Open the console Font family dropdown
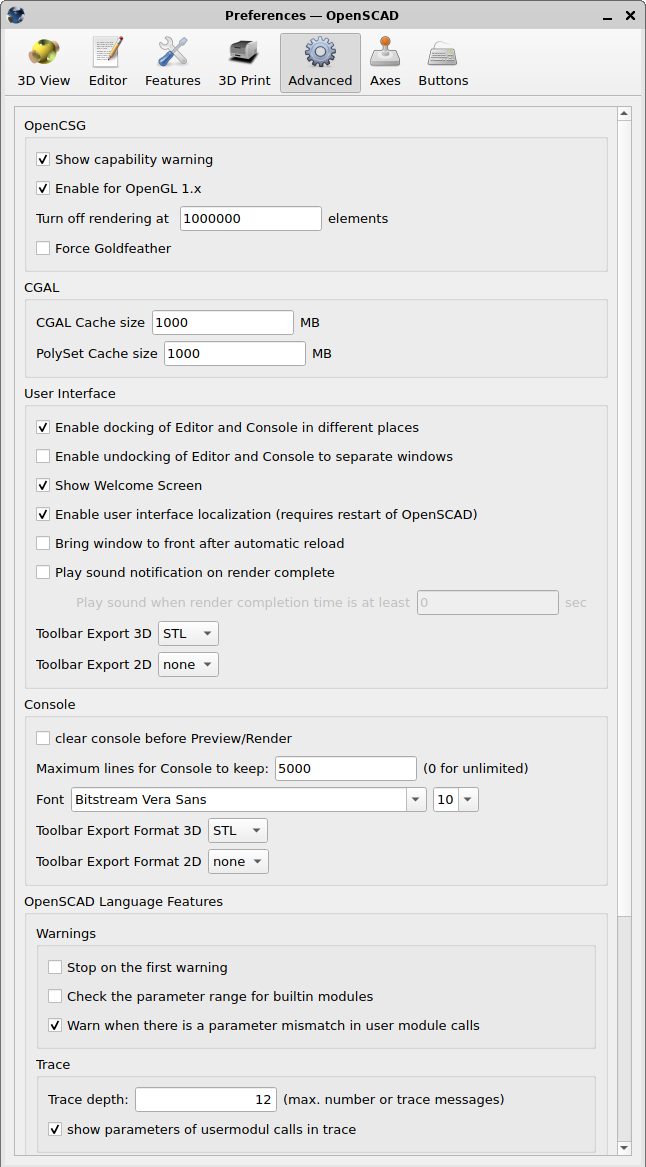 tap(415, 799)
